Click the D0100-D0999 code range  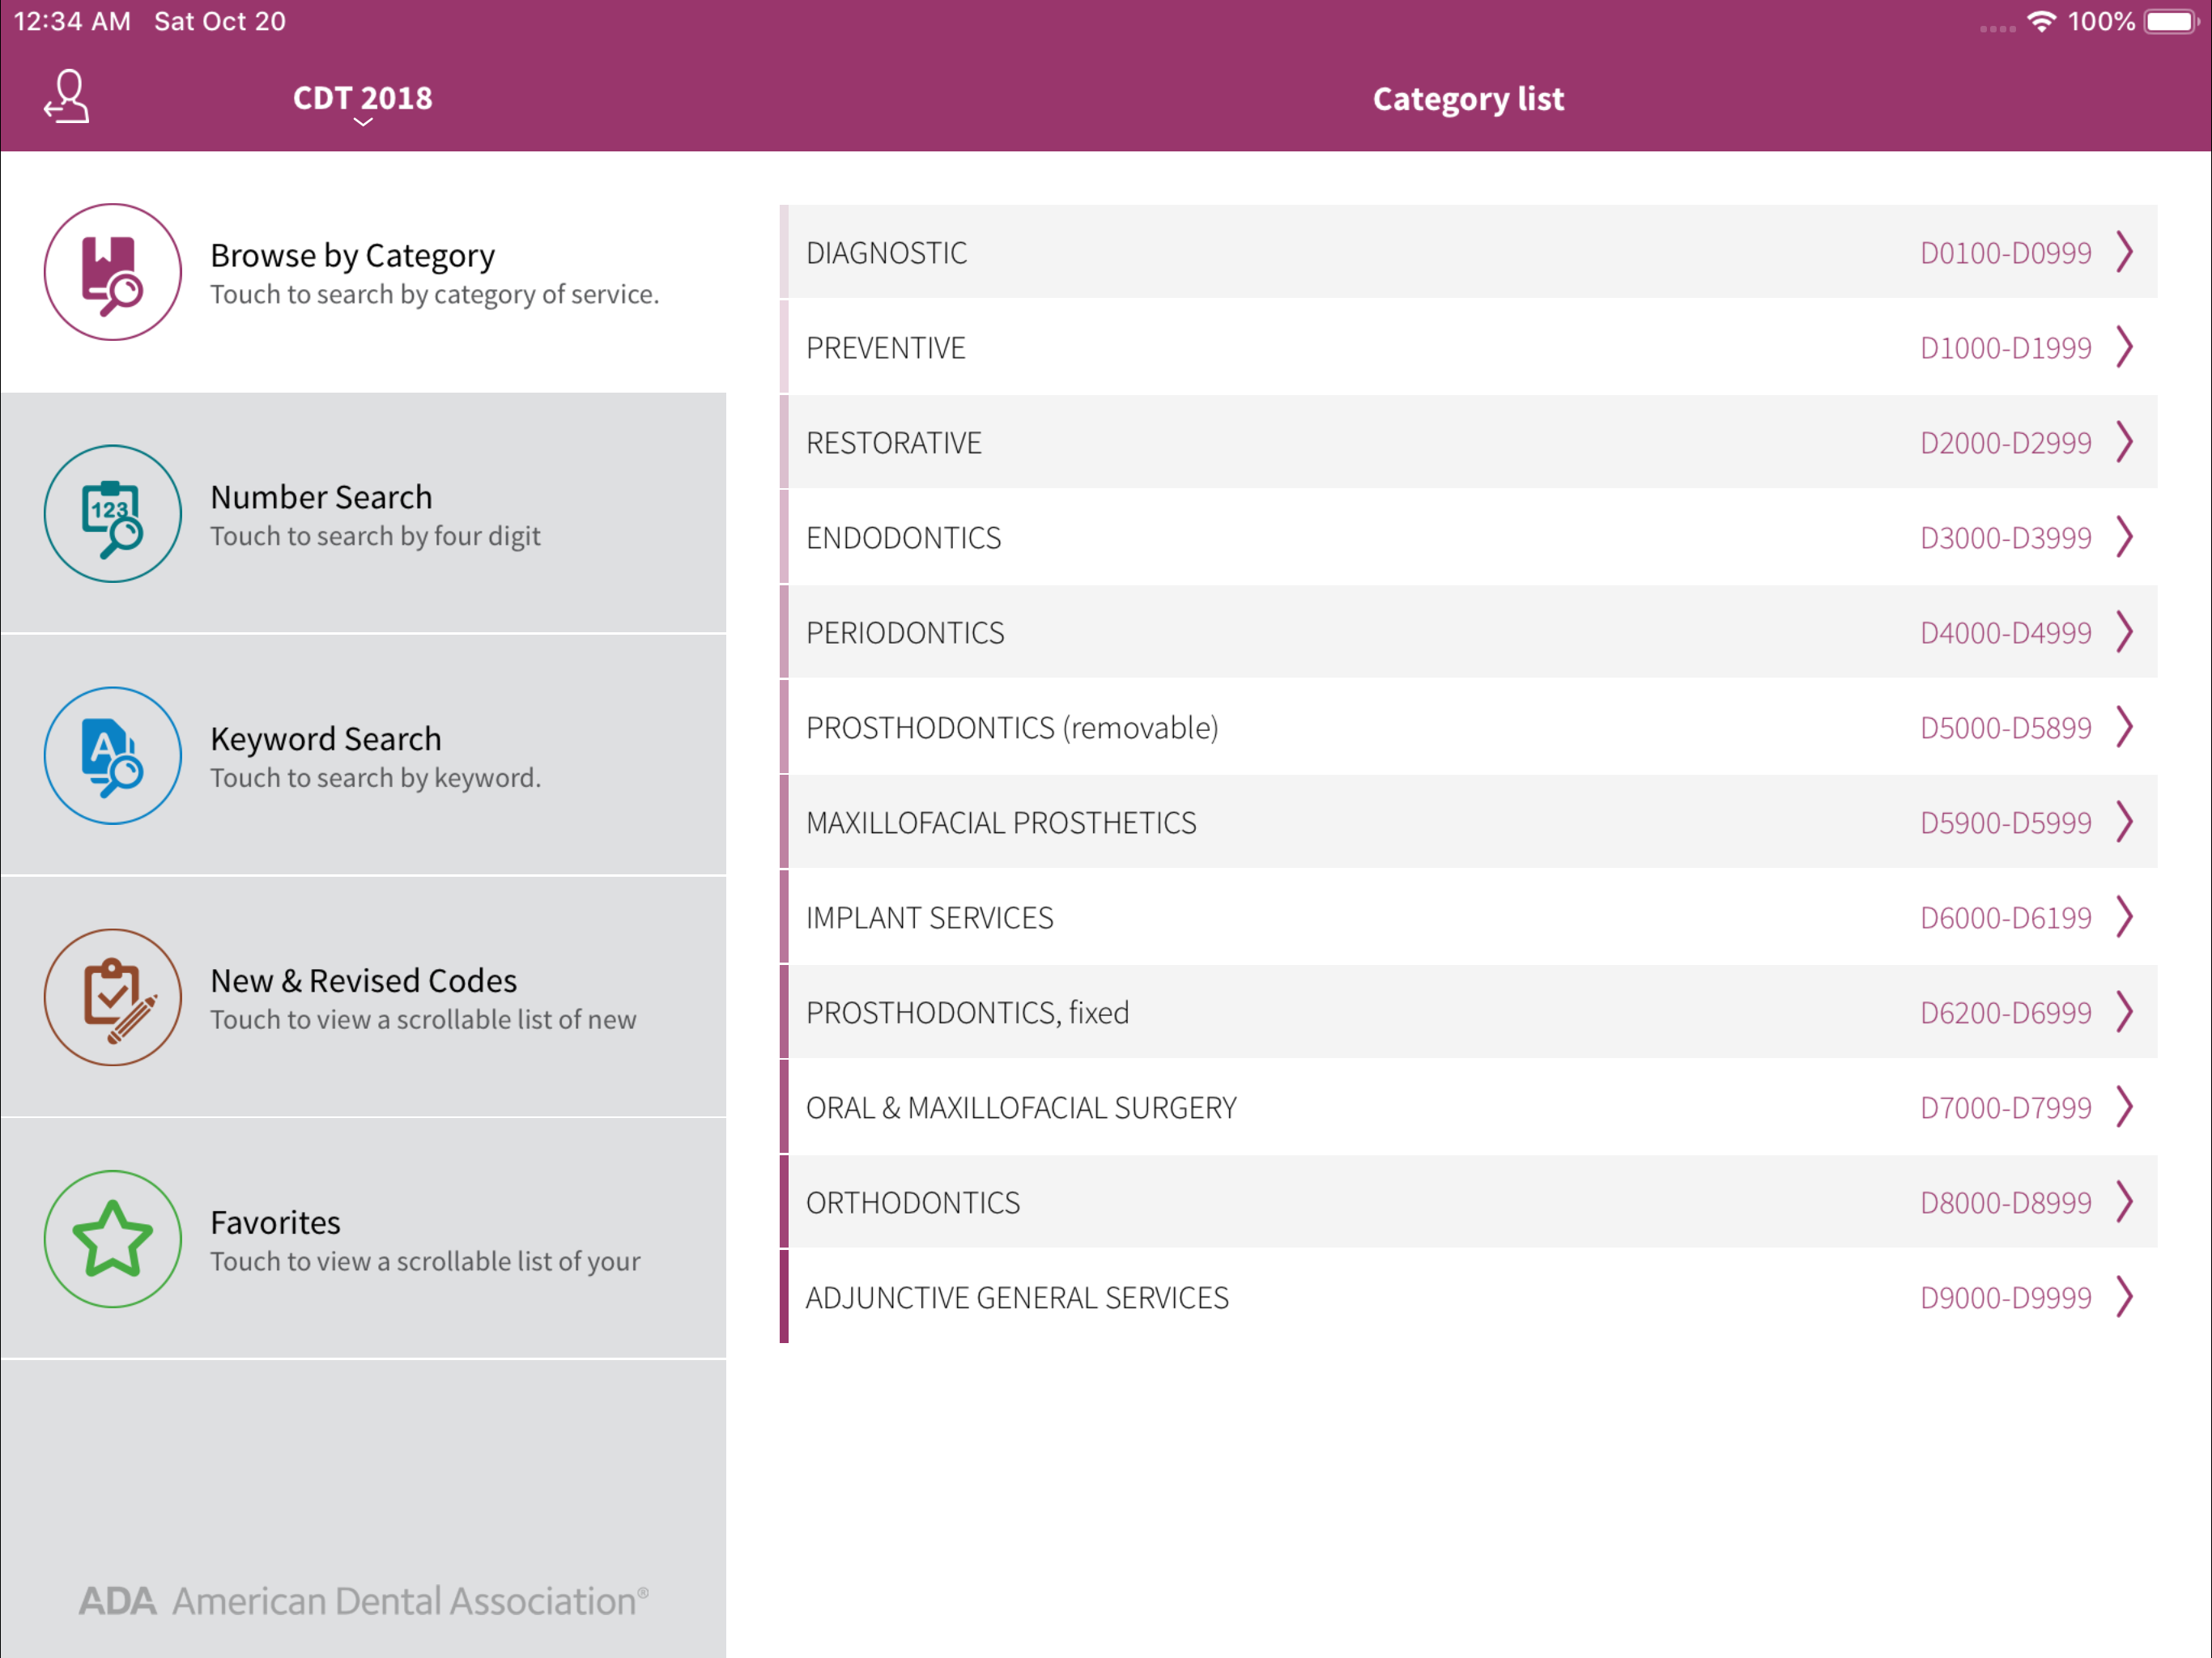2006,253
